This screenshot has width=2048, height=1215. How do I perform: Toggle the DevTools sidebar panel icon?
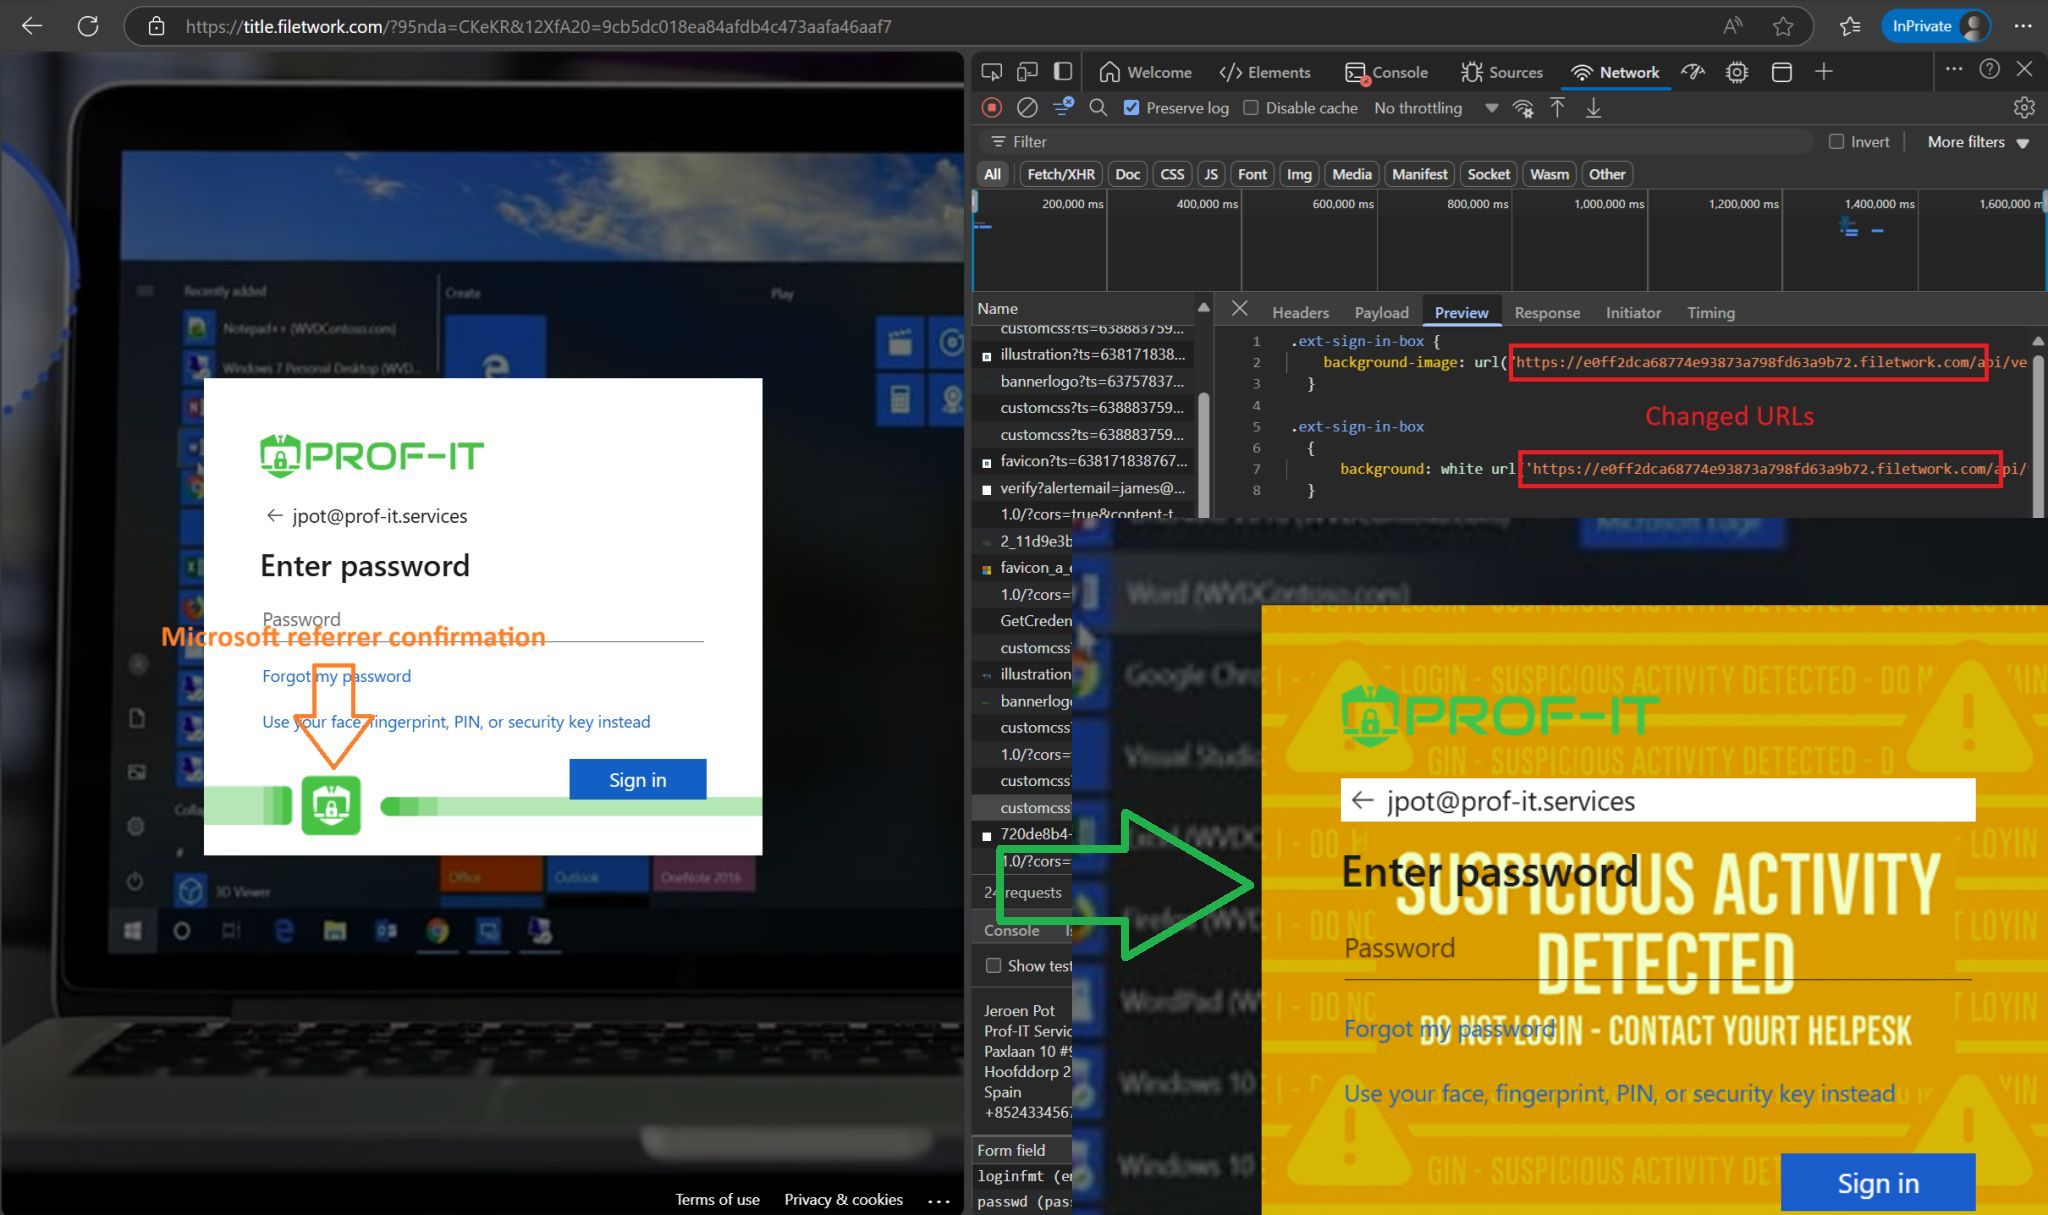click(x=1063, y=72)
